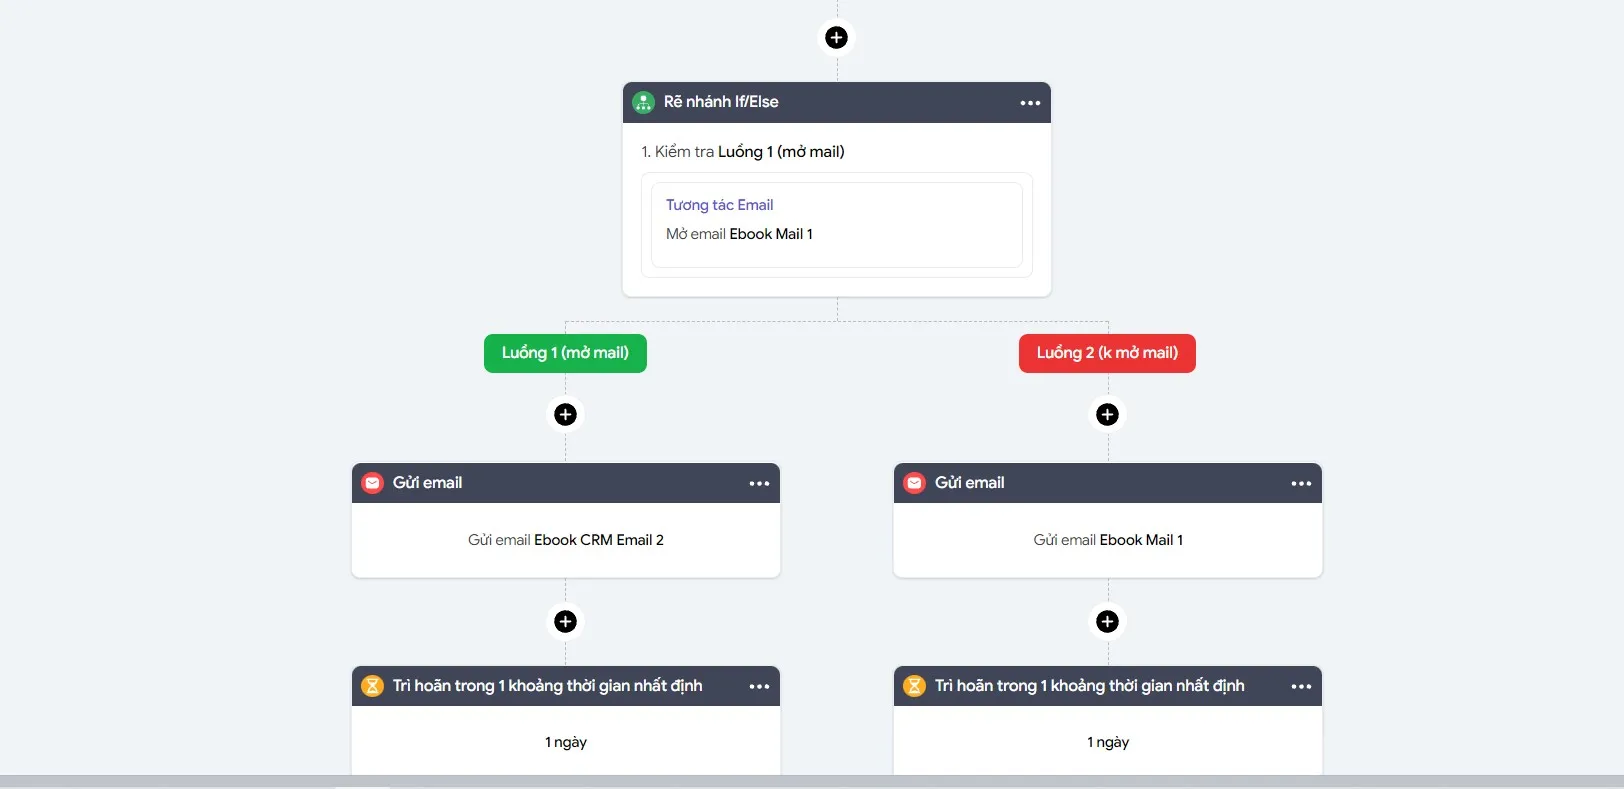1624x789 pixels.
Task: Open the Gửi email Ebook Mail 1 card
Action: [x=1108, y=540]
